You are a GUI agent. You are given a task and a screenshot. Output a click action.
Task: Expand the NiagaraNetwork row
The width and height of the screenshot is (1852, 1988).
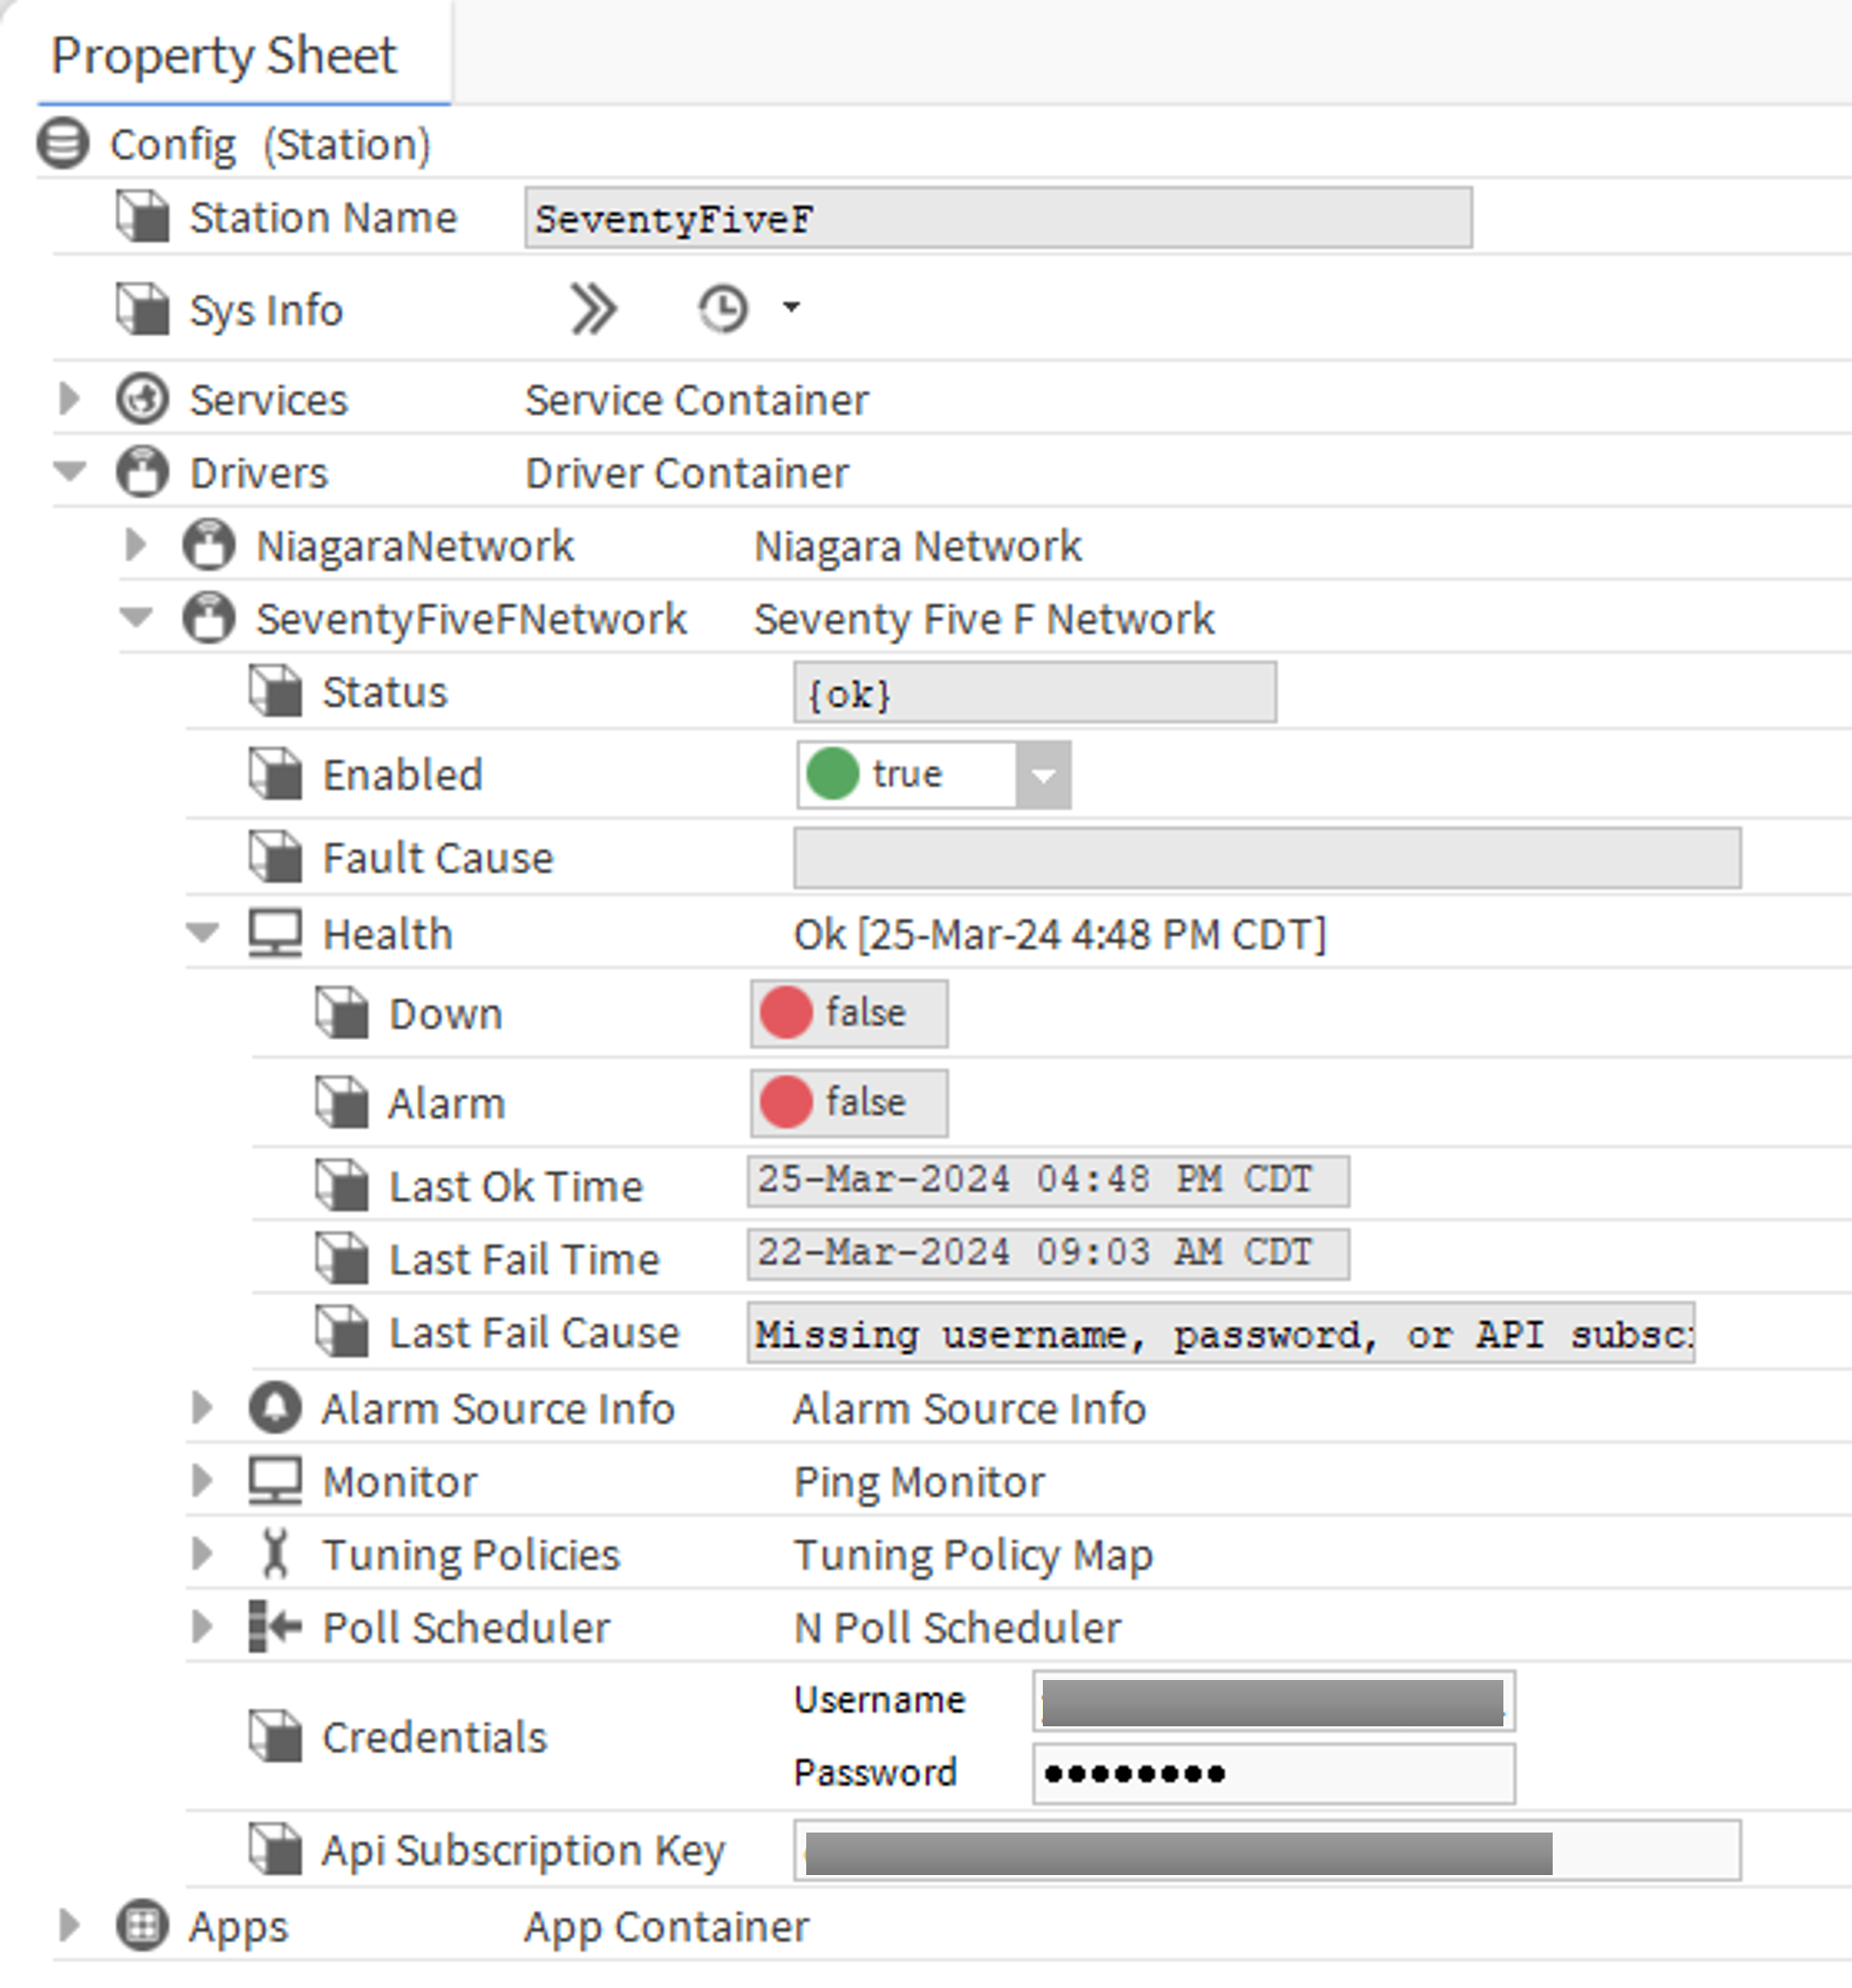point(136,545)
